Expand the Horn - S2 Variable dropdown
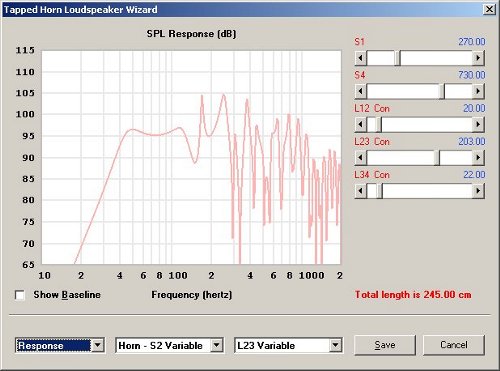The height and width of the screenshot is (371, 500). click(x=217, y=345)
